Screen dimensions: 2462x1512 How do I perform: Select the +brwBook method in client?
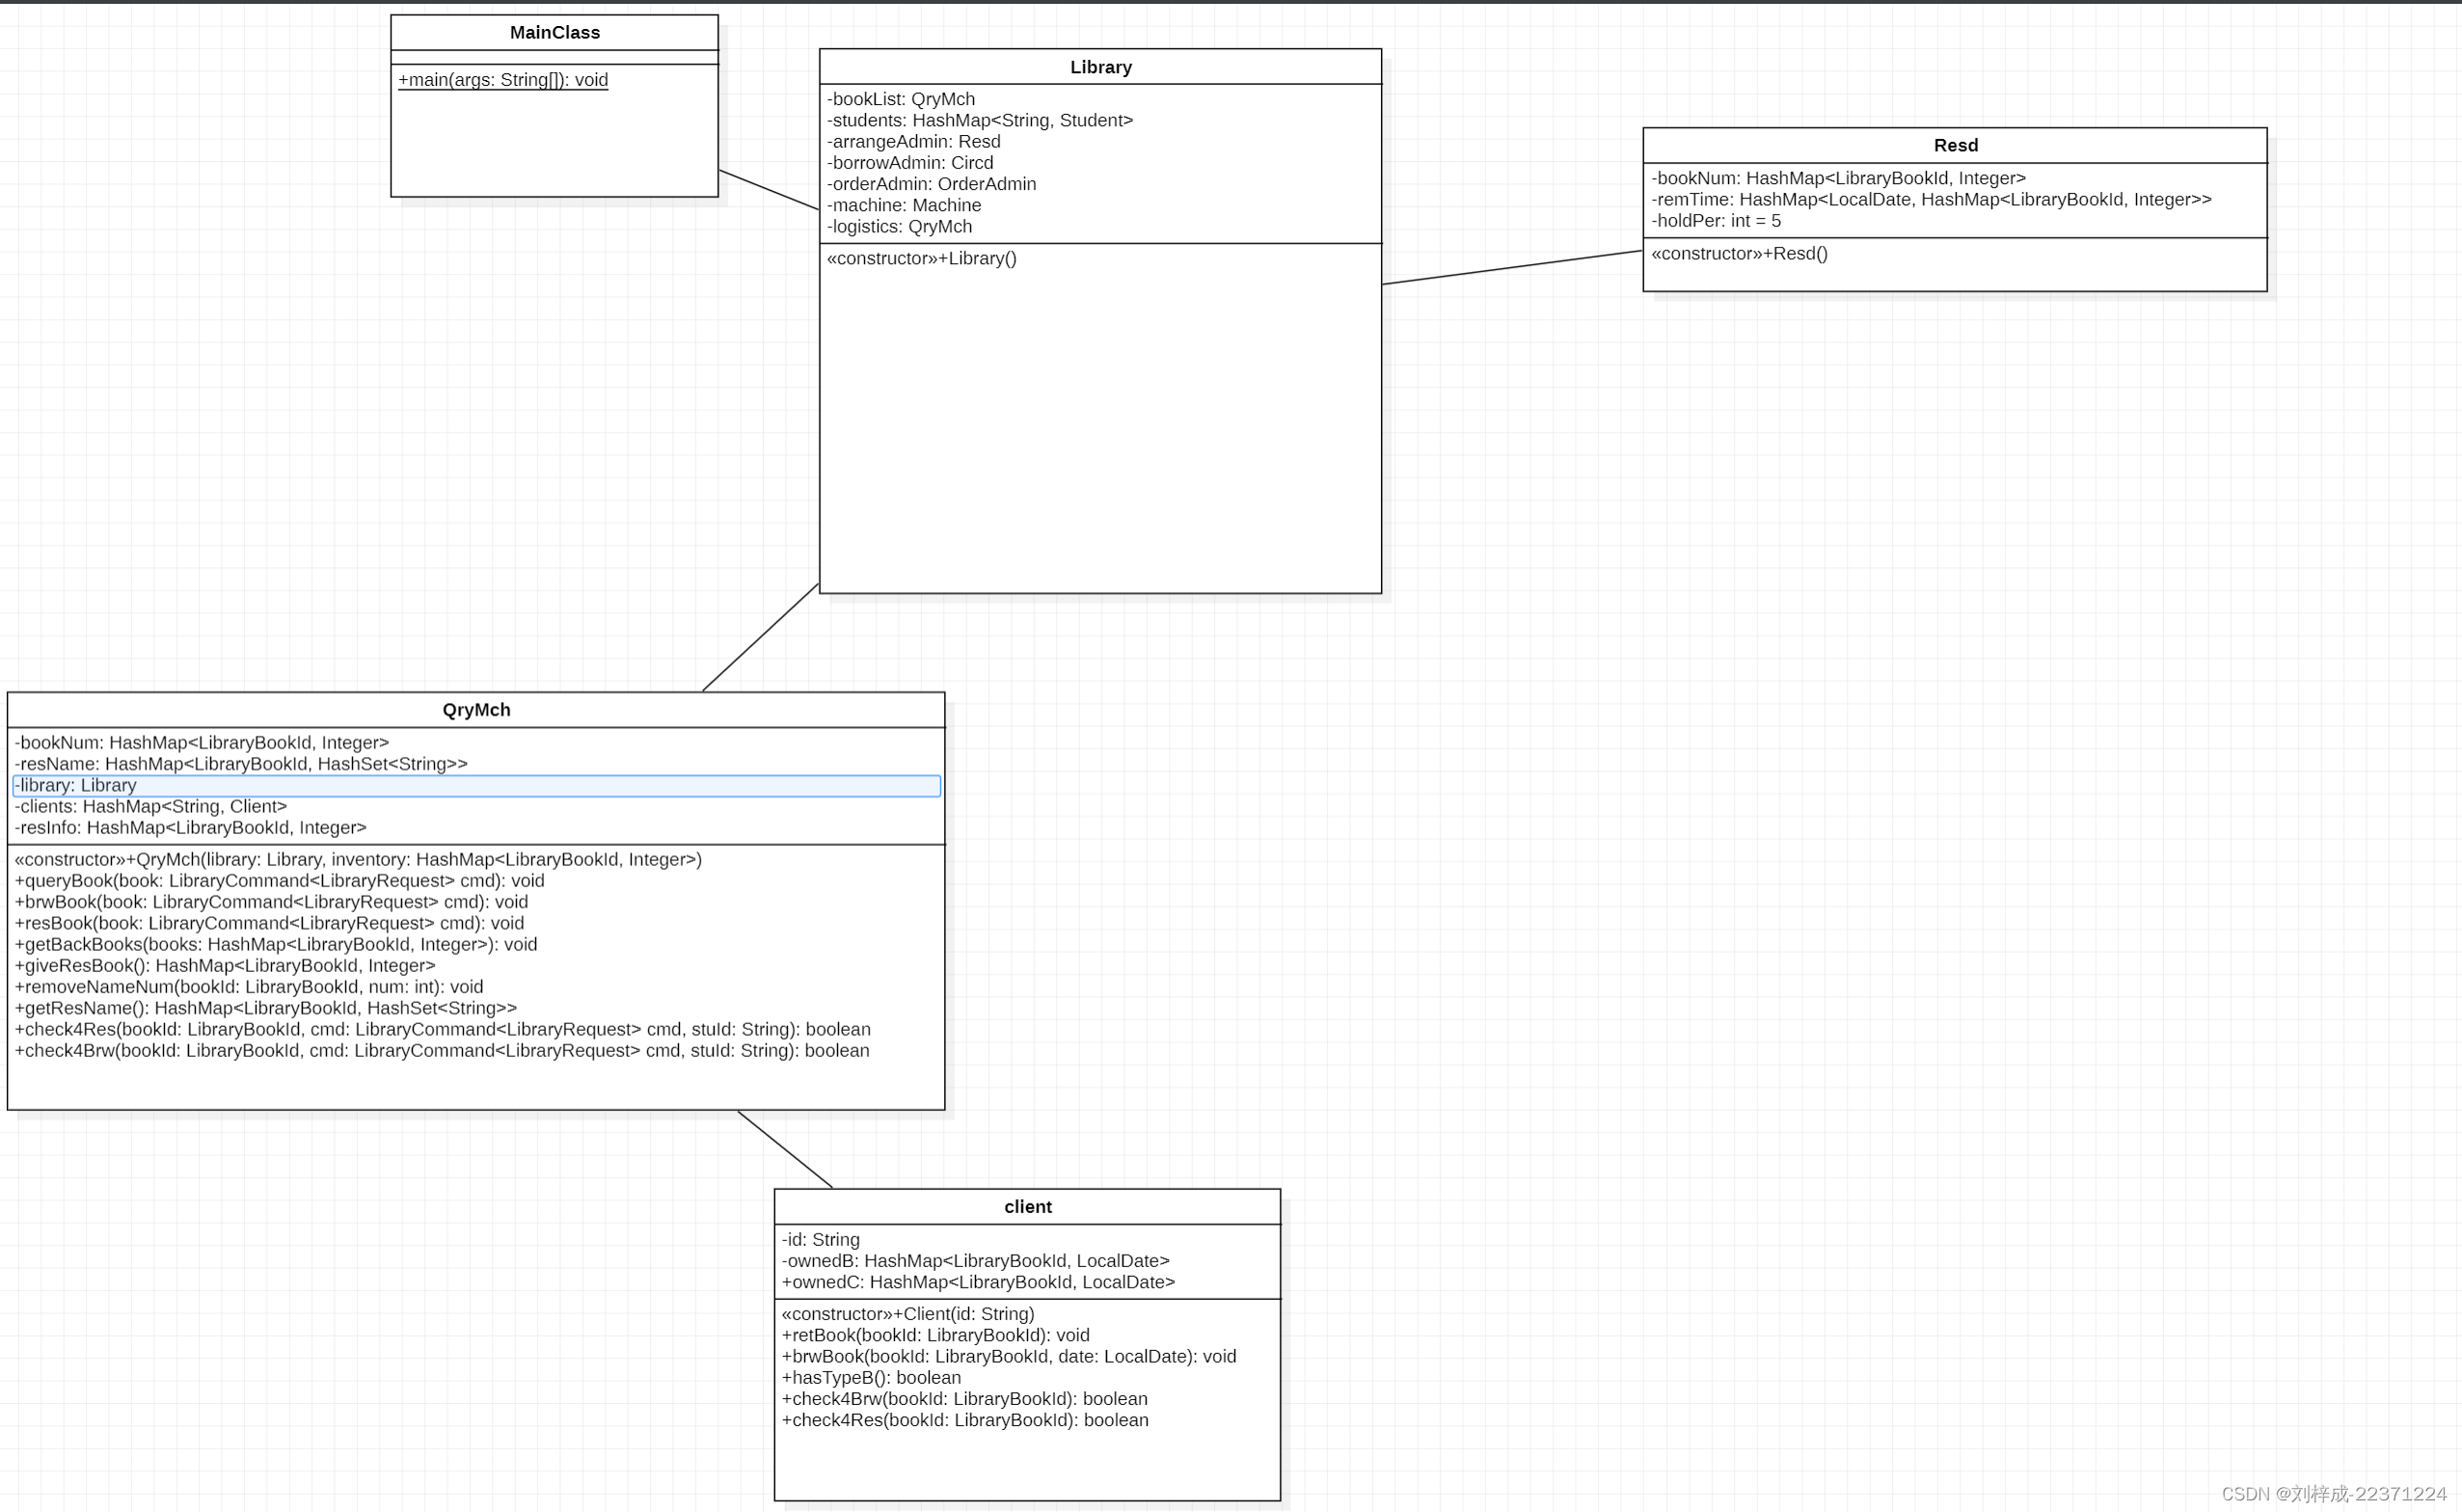[1009, 1357]
